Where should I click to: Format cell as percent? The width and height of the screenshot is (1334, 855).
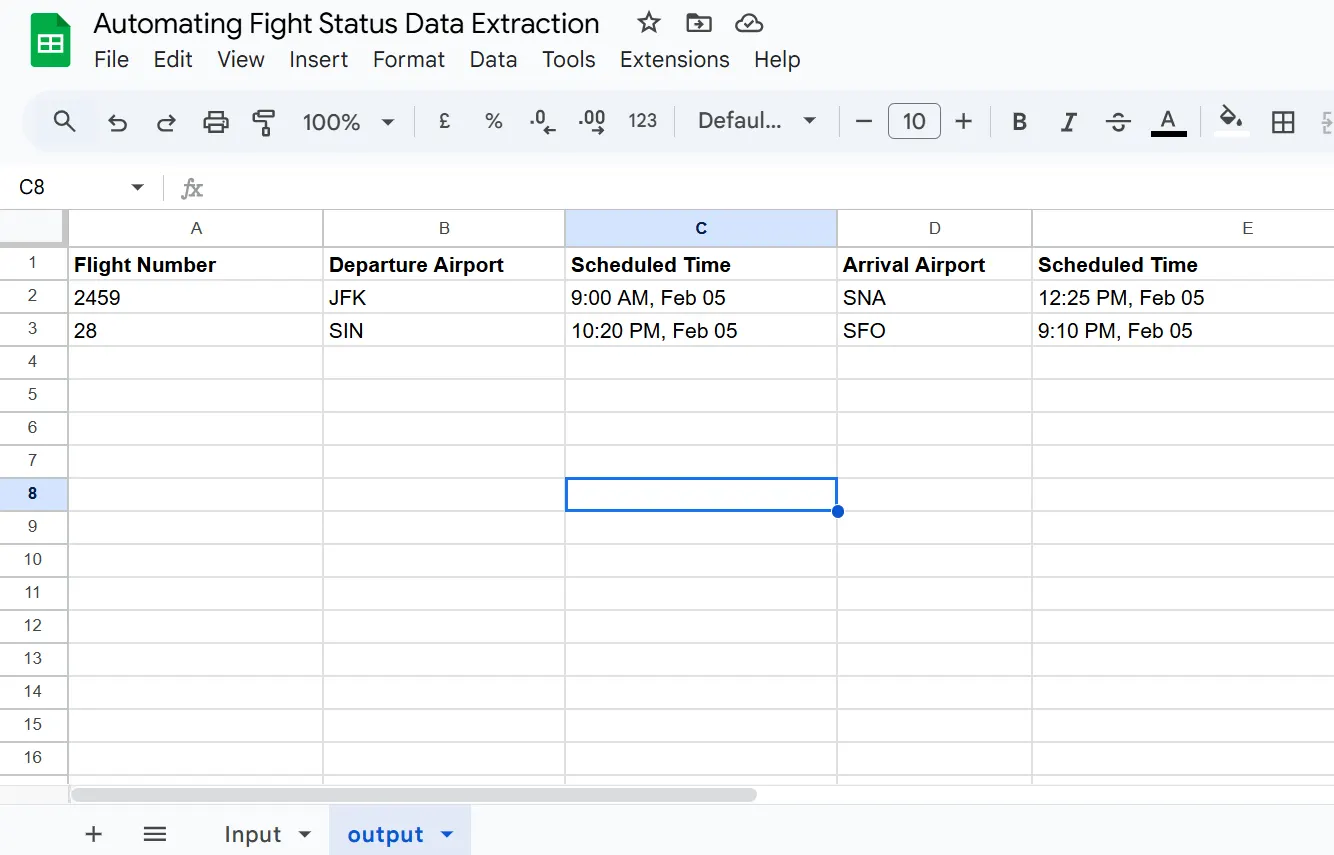pos(493,121)
